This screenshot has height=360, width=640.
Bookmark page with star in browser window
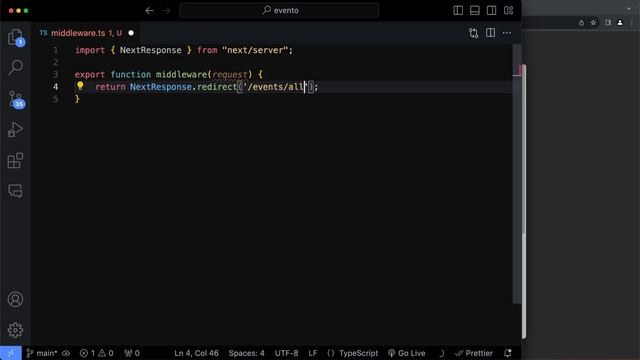[x=593, y=23]
